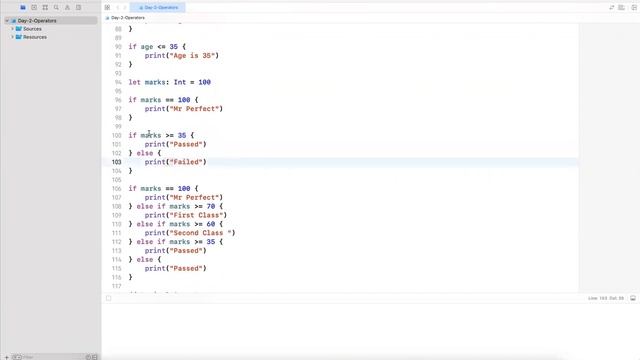This screenshot has width=640, height=360.
Task: Select the Day-2-Operators playground row
Action: (x=51, y=20)
